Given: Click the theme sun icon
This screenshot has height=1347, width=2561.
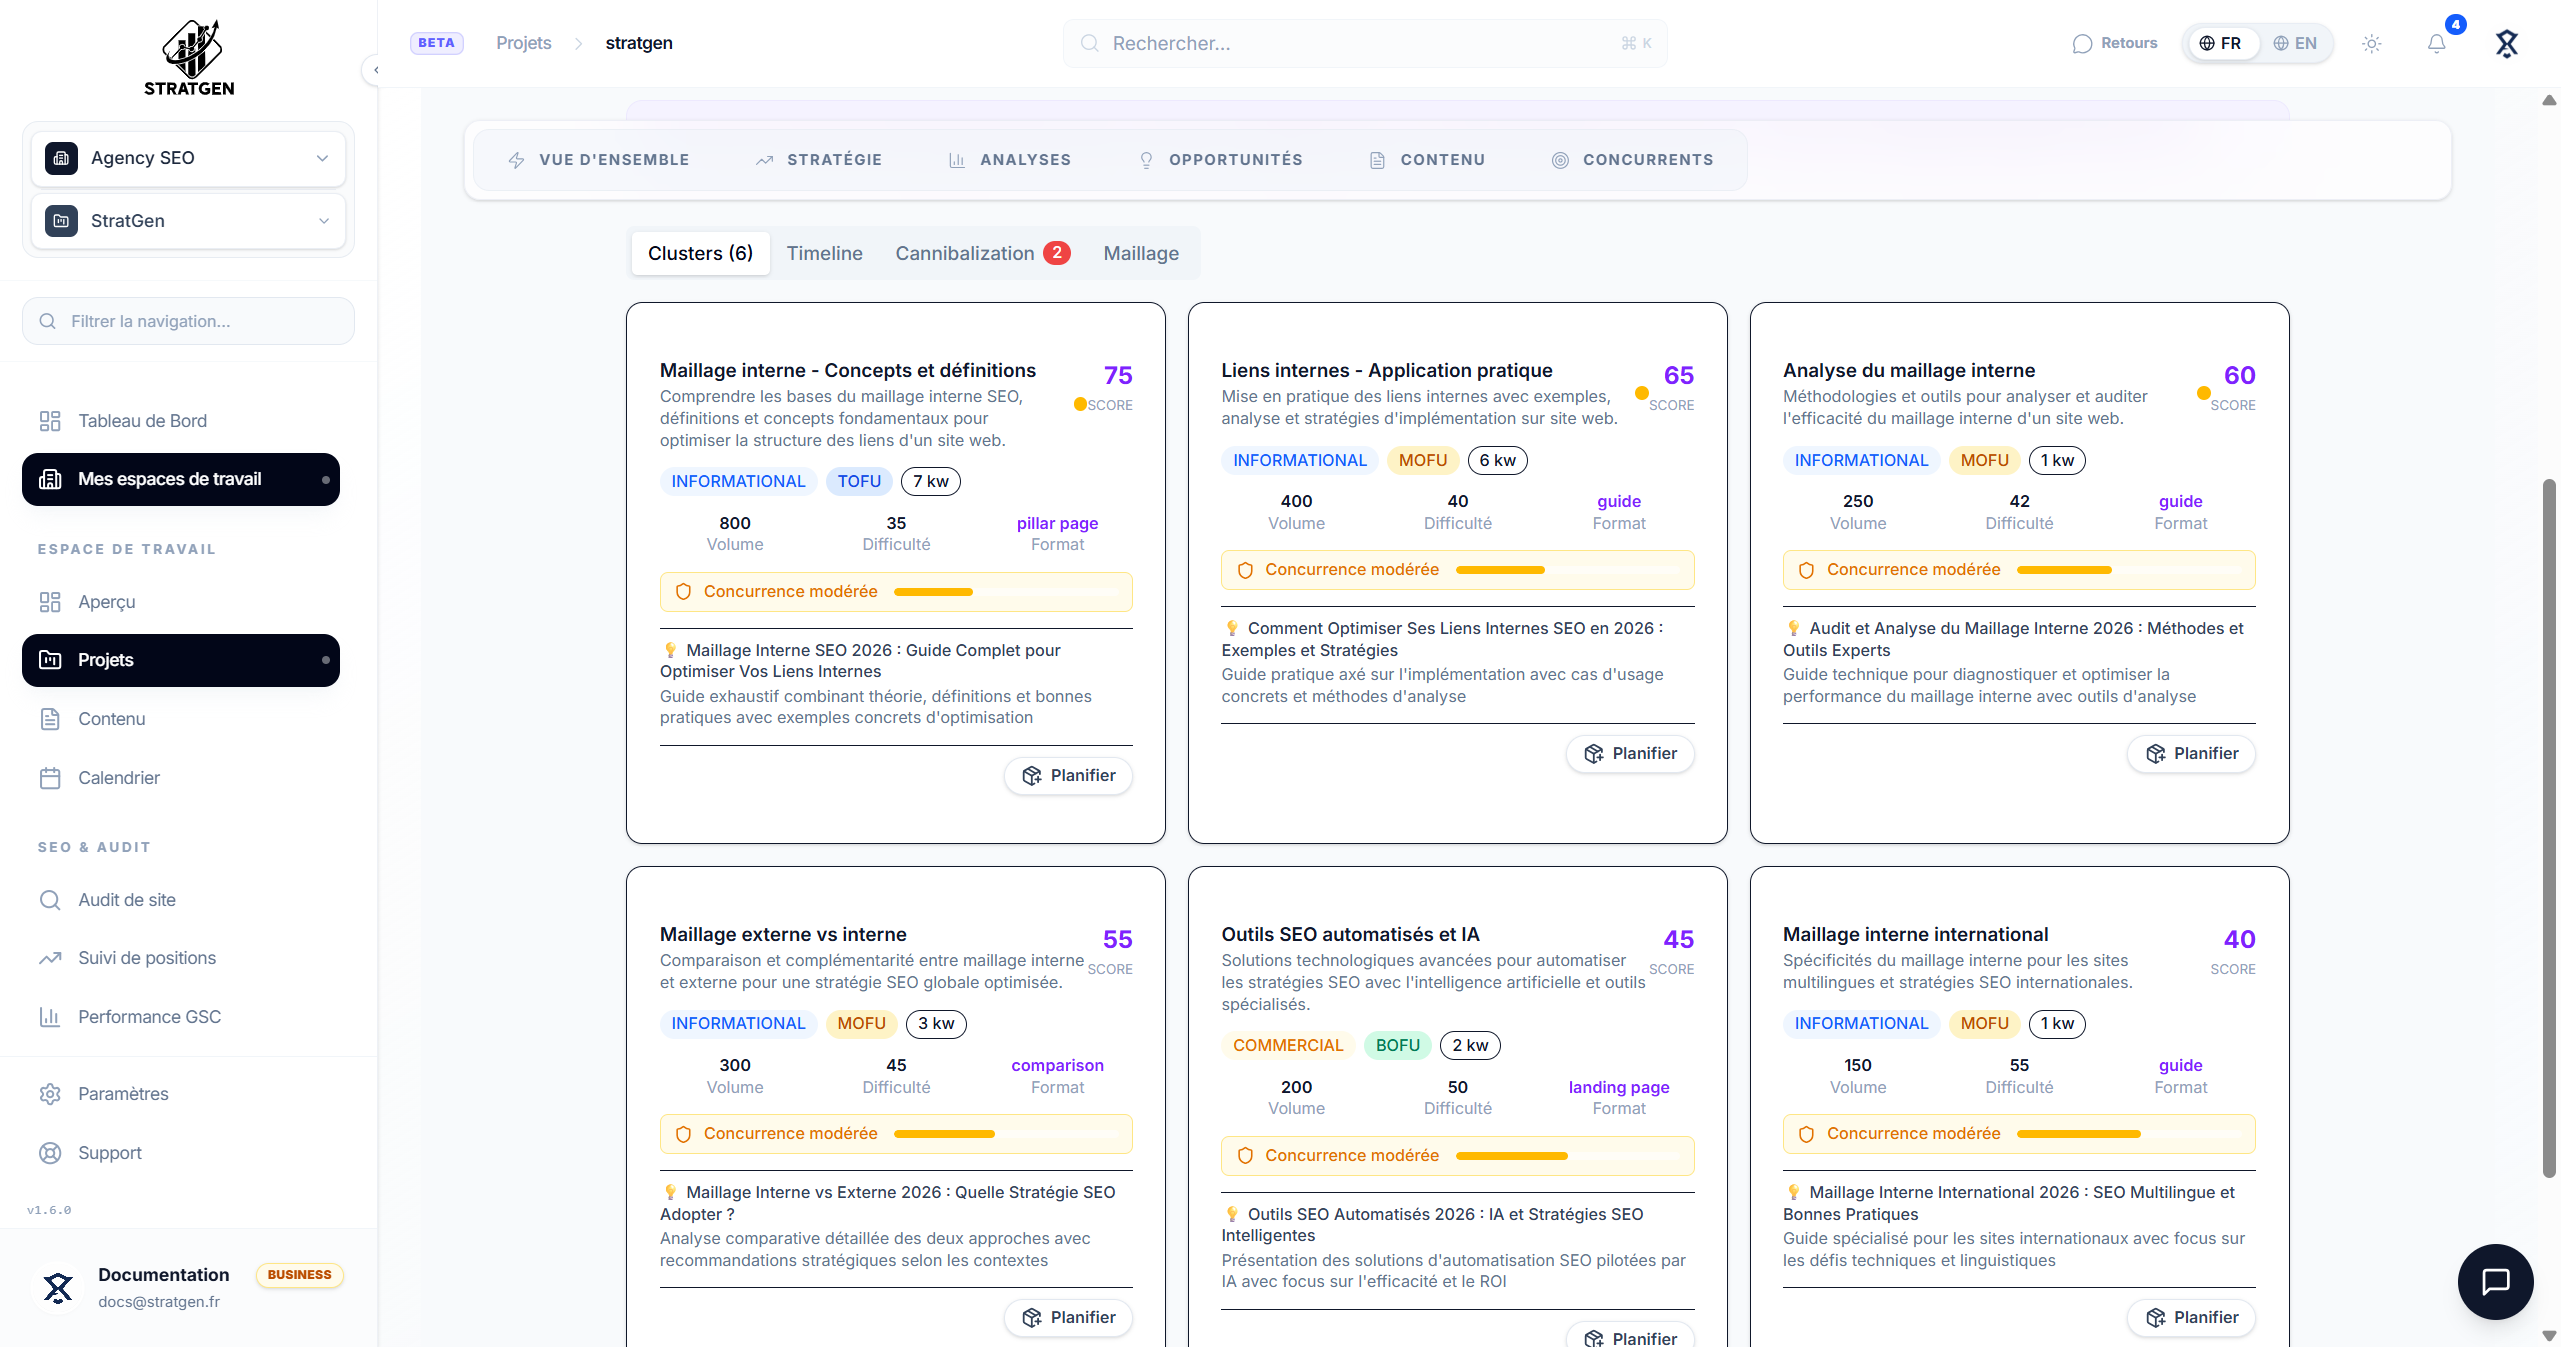Looking at the screenshot, I should click(2371, 43).
